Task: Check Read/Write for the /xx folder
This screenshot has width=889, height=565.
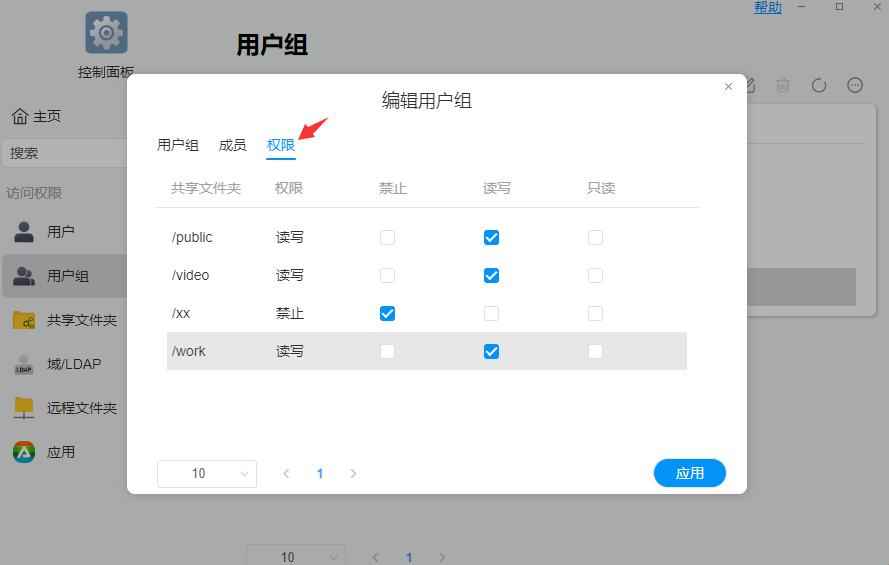Action: click(x=492, y=313)
